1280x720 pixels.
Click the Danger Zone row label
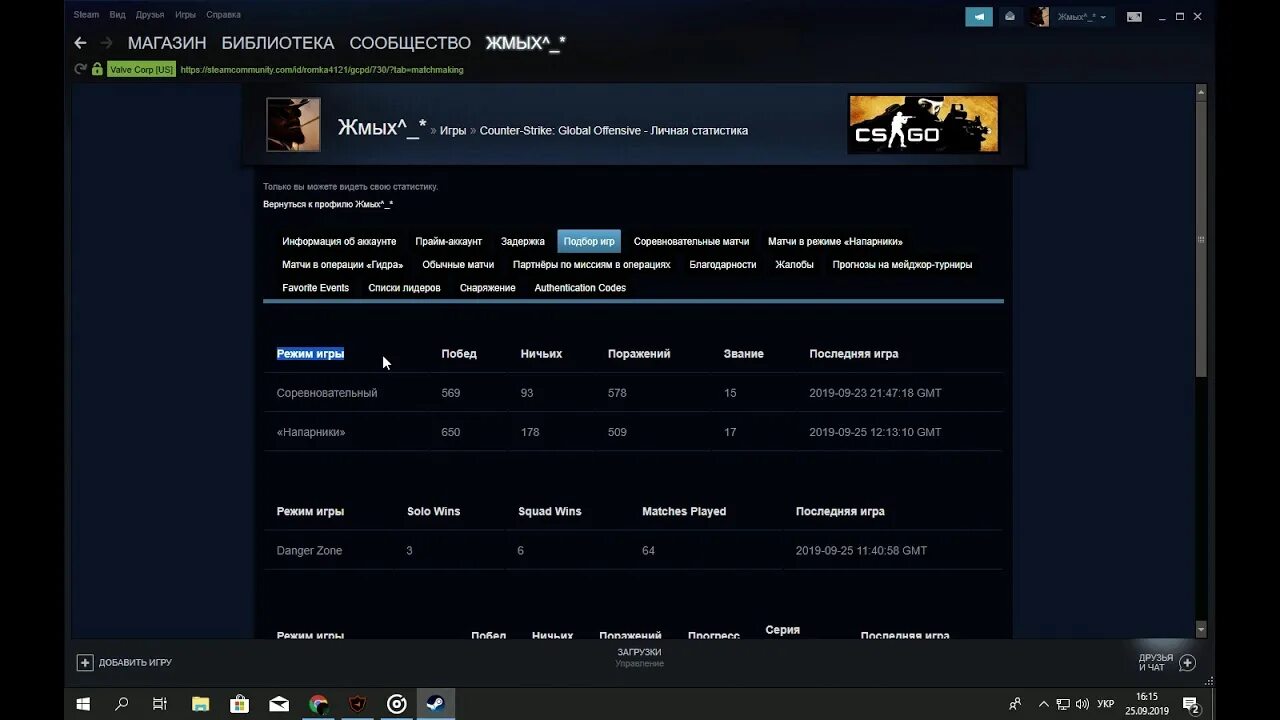[x=309, y=551]
